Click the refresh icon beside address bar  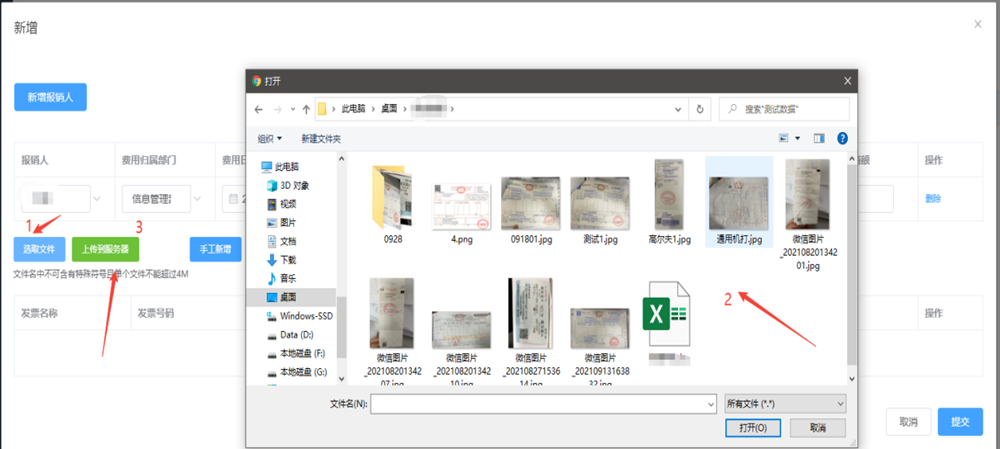click(700, 109)
